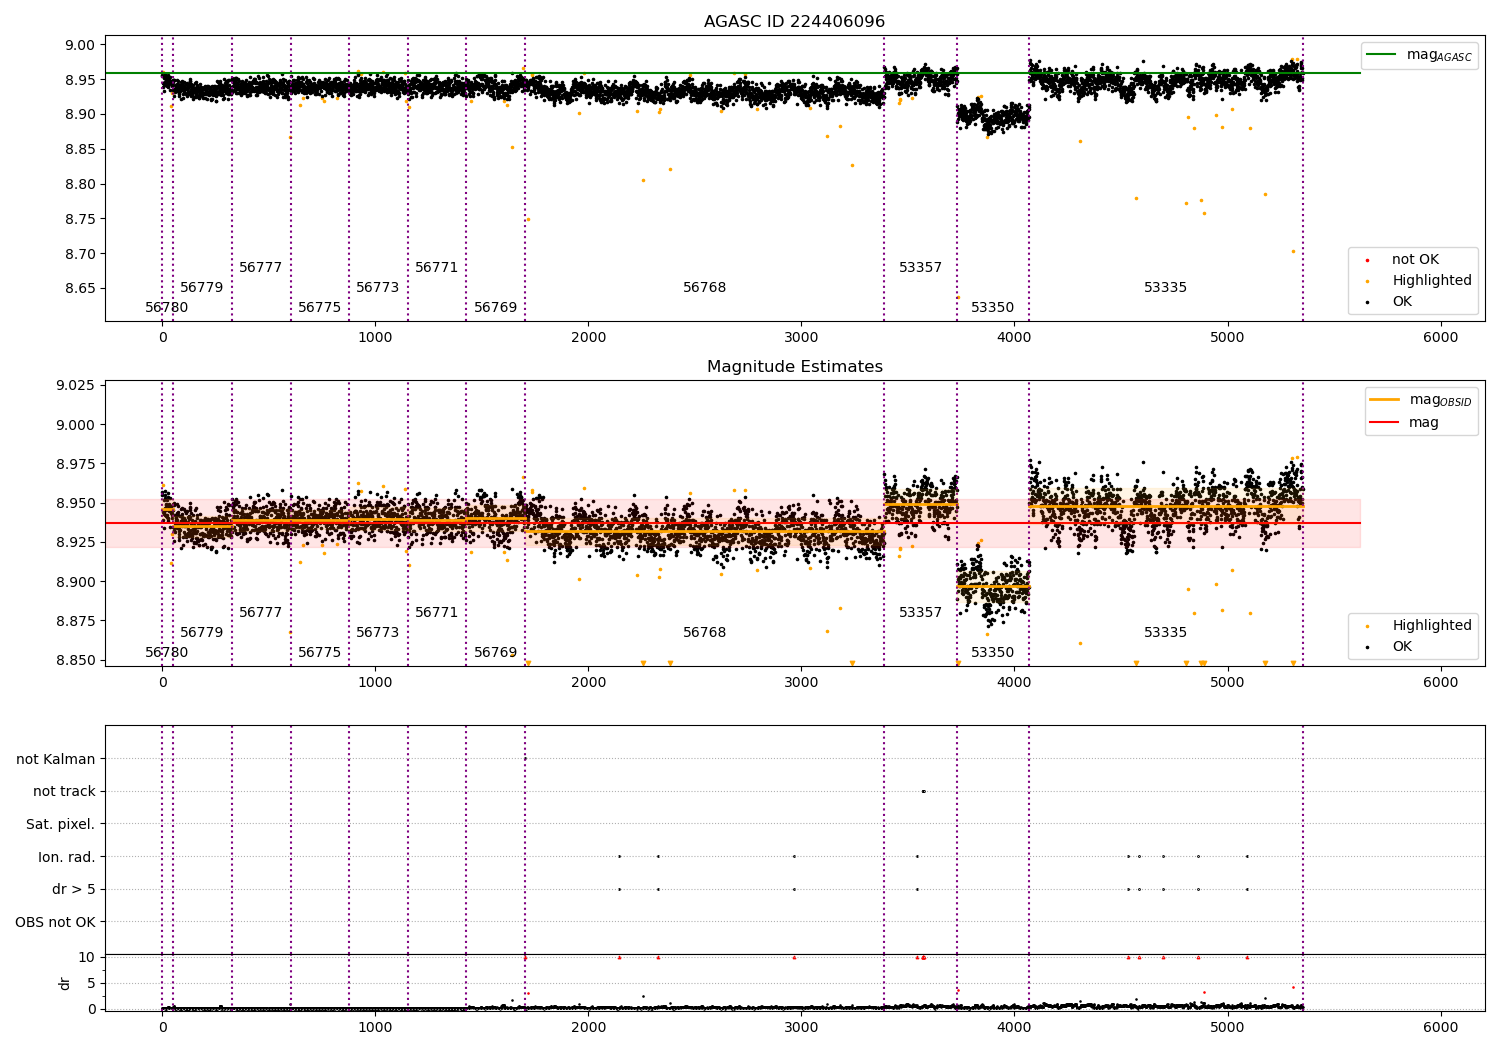Select 'not OK' legend entry in top plot

tap(1415, 260)
